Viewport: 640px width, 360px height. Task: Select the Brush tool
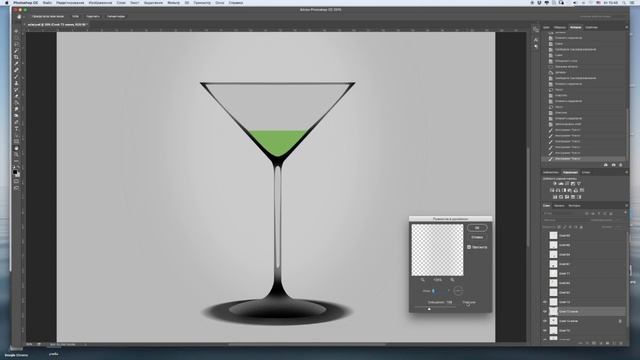click(16, 77)
